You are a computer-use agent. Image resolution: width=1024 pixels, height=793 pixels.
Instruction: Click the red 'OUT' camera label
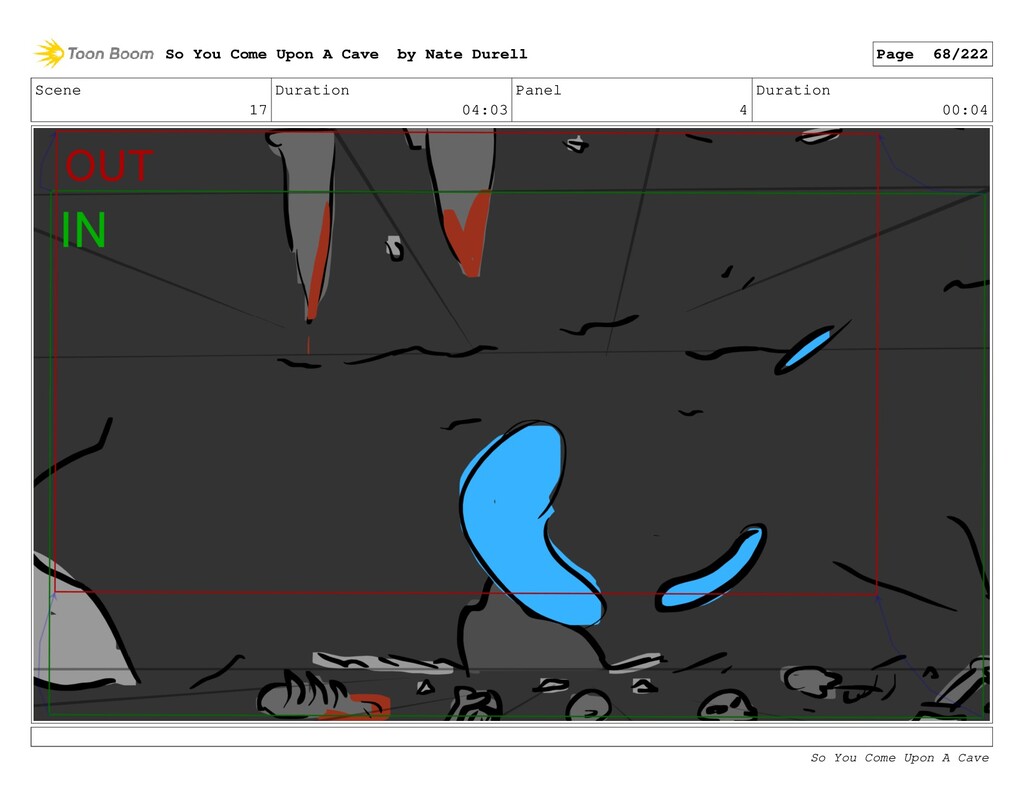[109, 166]
